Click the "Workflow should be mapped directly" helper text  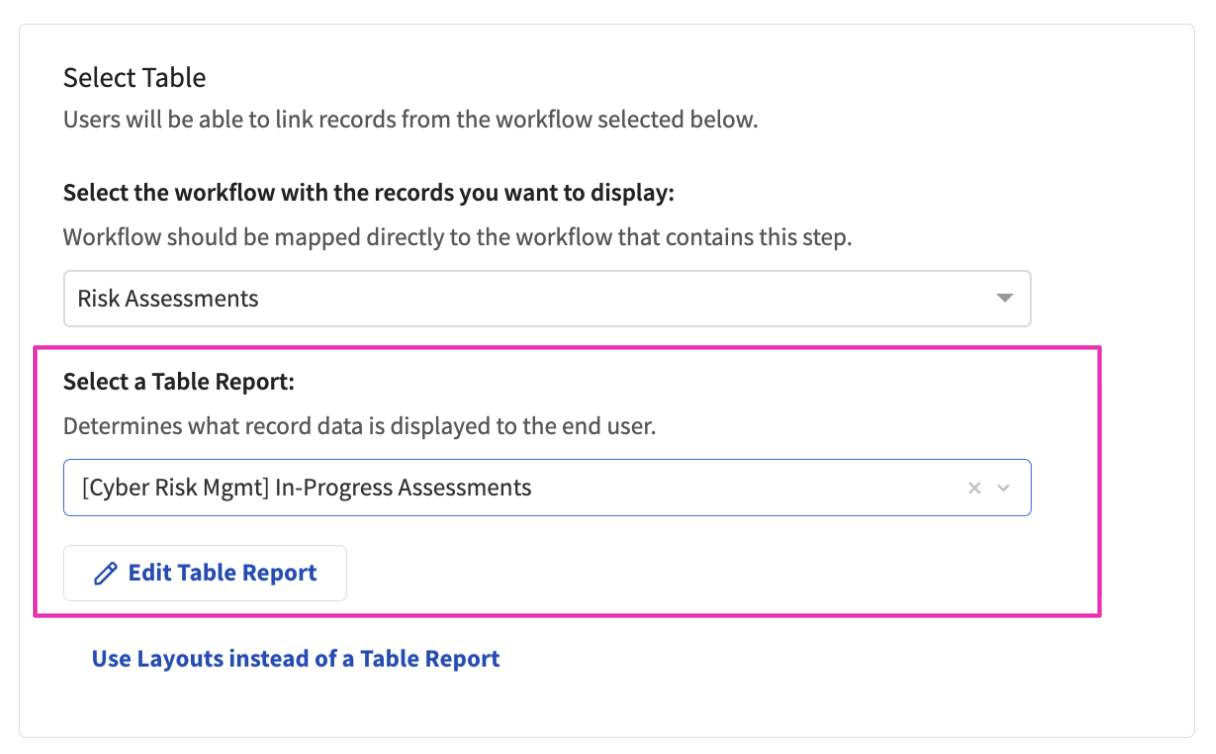coord(457,239)
